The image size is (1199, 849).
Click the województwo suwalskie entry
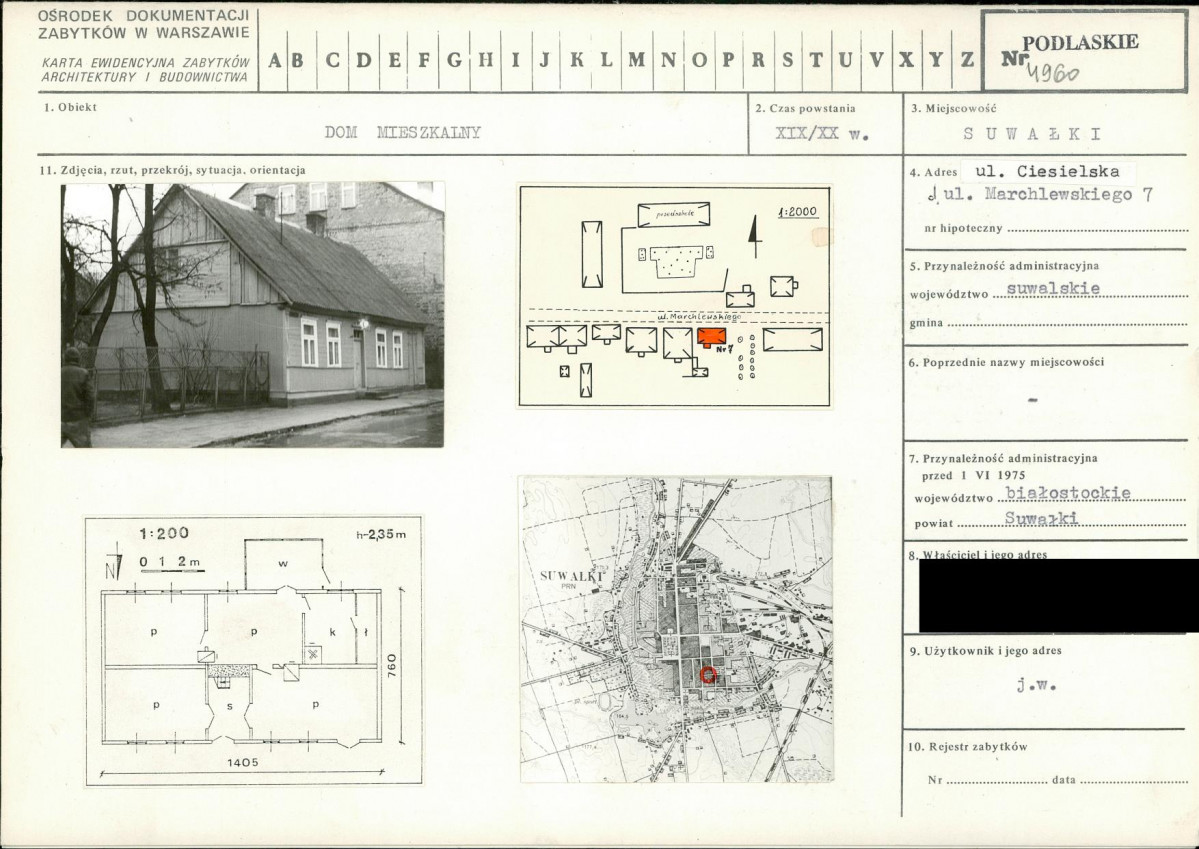point(1052,289)
